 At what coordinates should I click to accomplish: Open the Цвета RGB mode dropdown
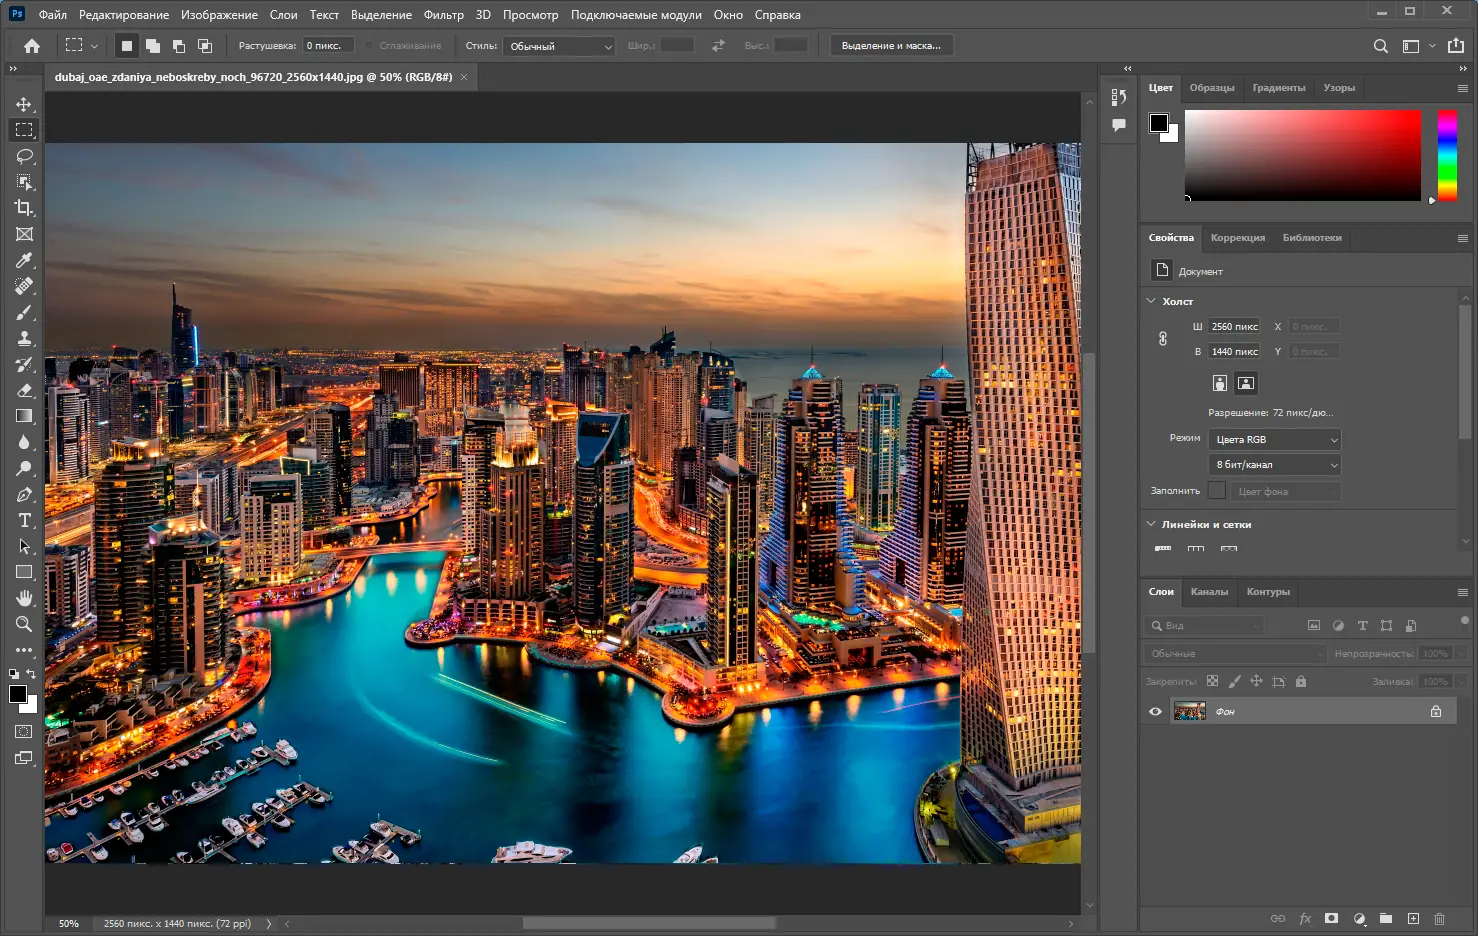[x=1275, y=440]
